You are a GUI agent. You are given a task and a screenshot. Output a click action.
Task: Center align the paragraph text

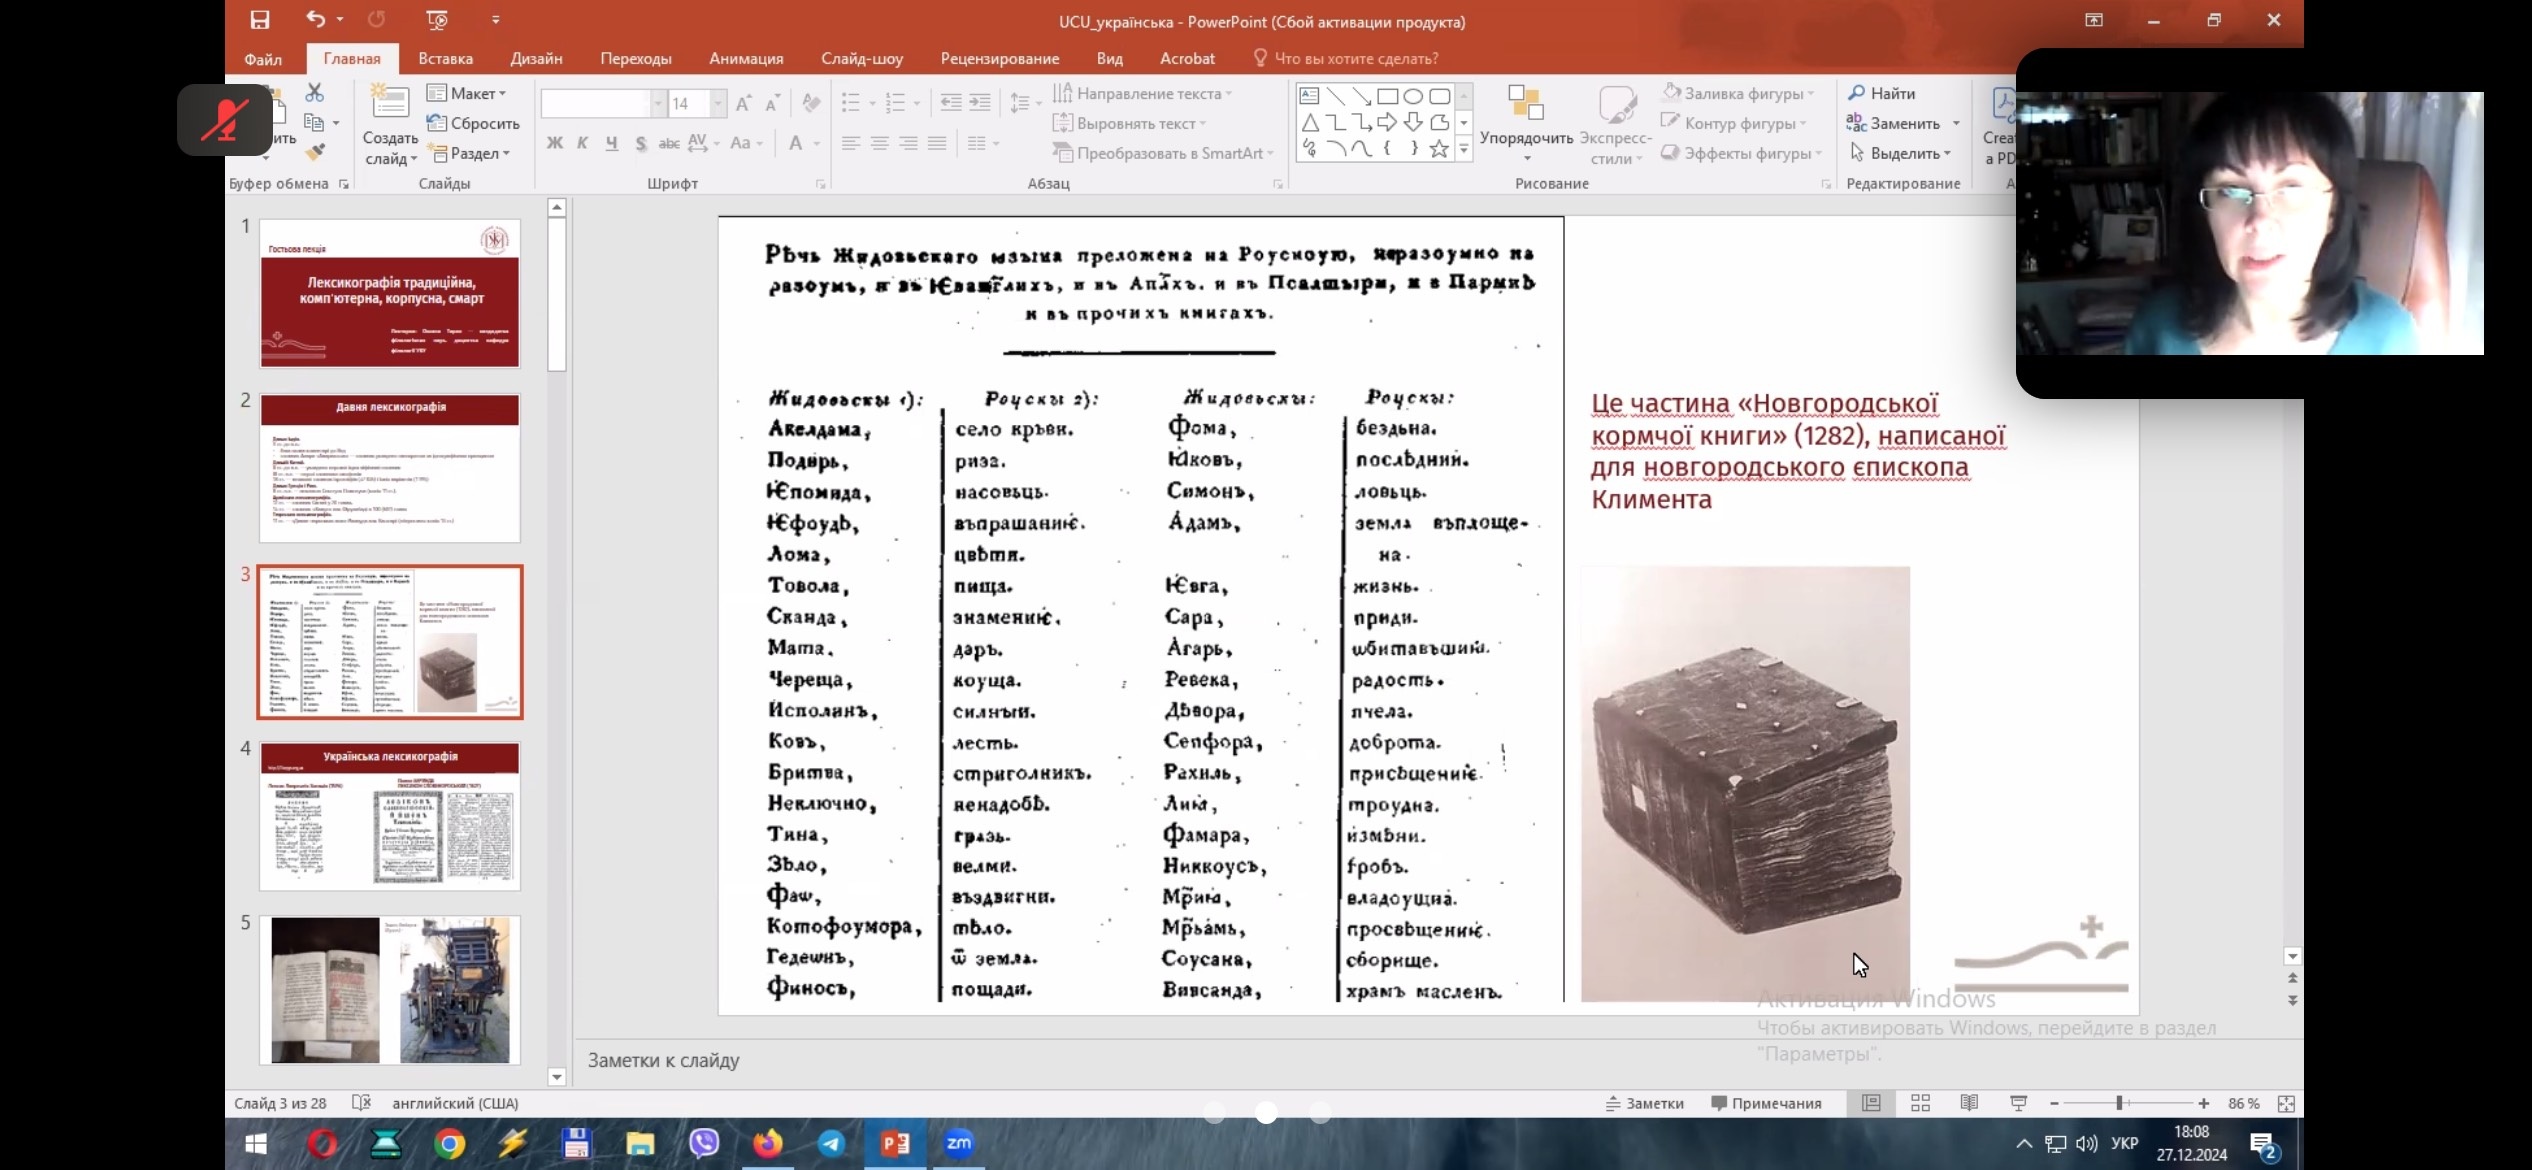point(879,143)
